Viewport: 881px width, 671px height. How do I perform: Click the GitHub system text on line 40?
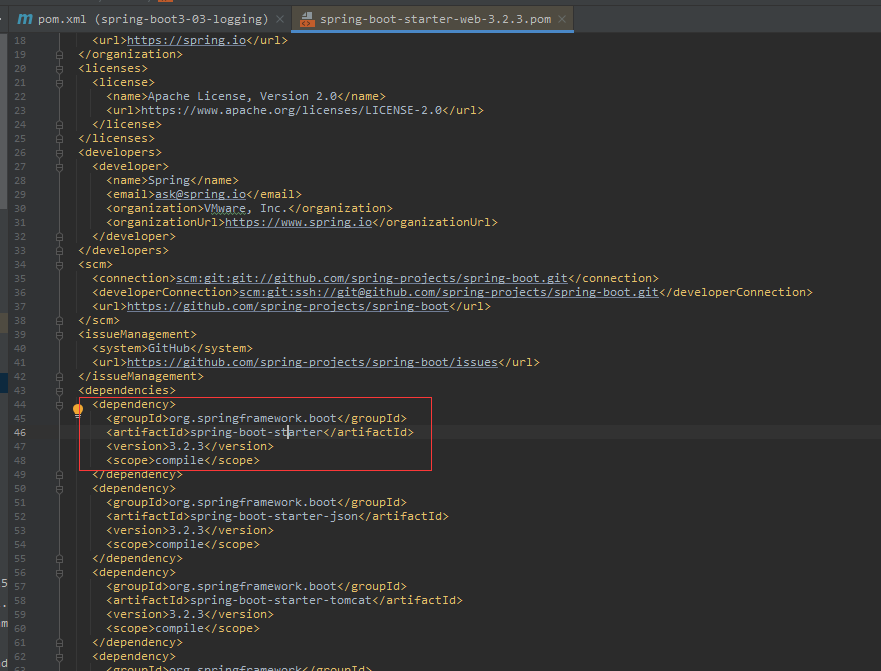(169, 349)
